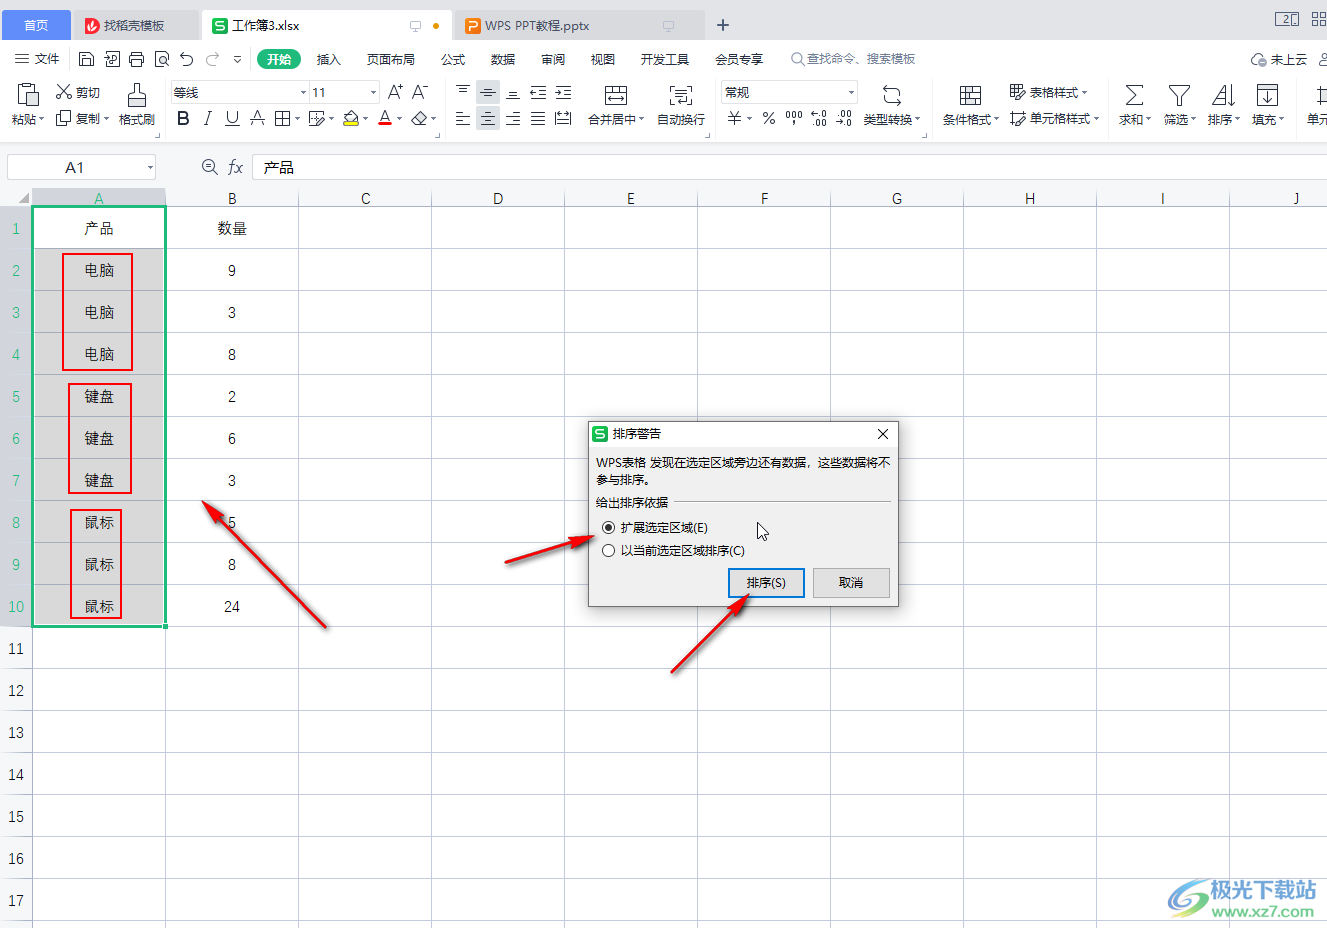Apply red font color swatch
The width and height of the screenshot is (1327, 928).
click(x=385, y=118)
